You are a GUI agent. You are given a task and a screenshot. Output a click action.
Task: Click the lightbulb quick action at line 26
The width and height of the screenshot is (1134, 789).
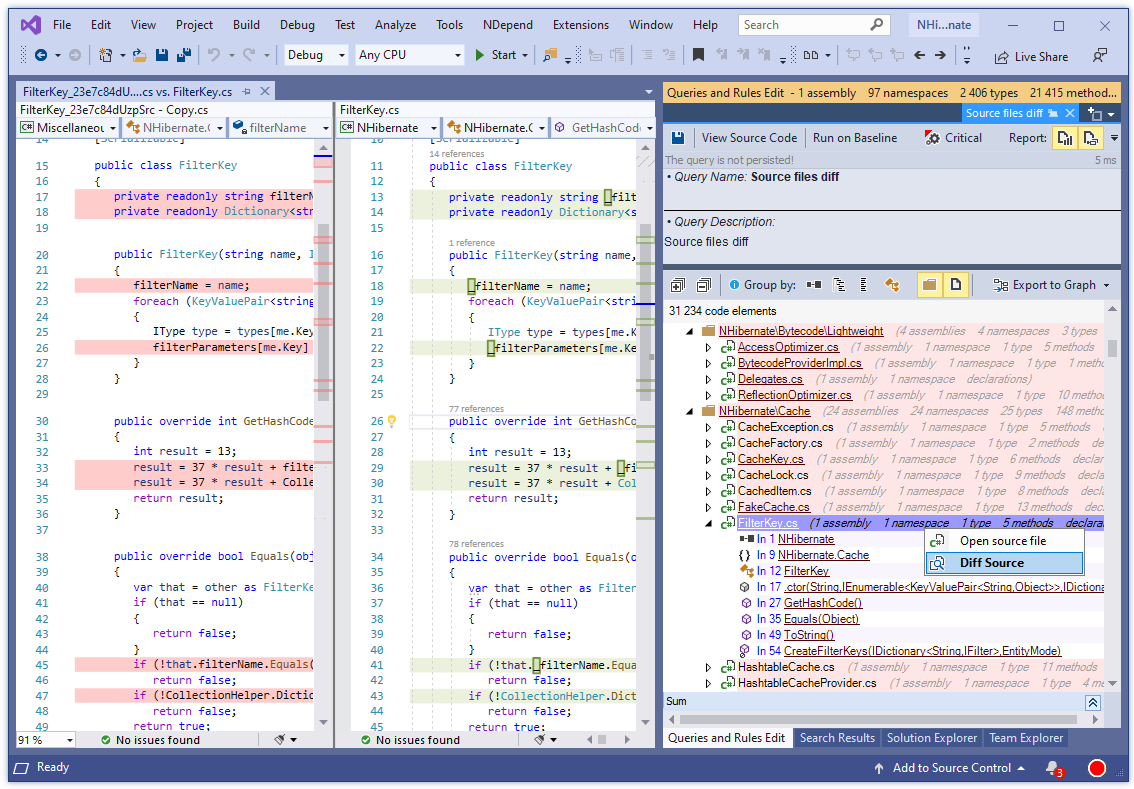pyautogui.click(x=392, y=420)
